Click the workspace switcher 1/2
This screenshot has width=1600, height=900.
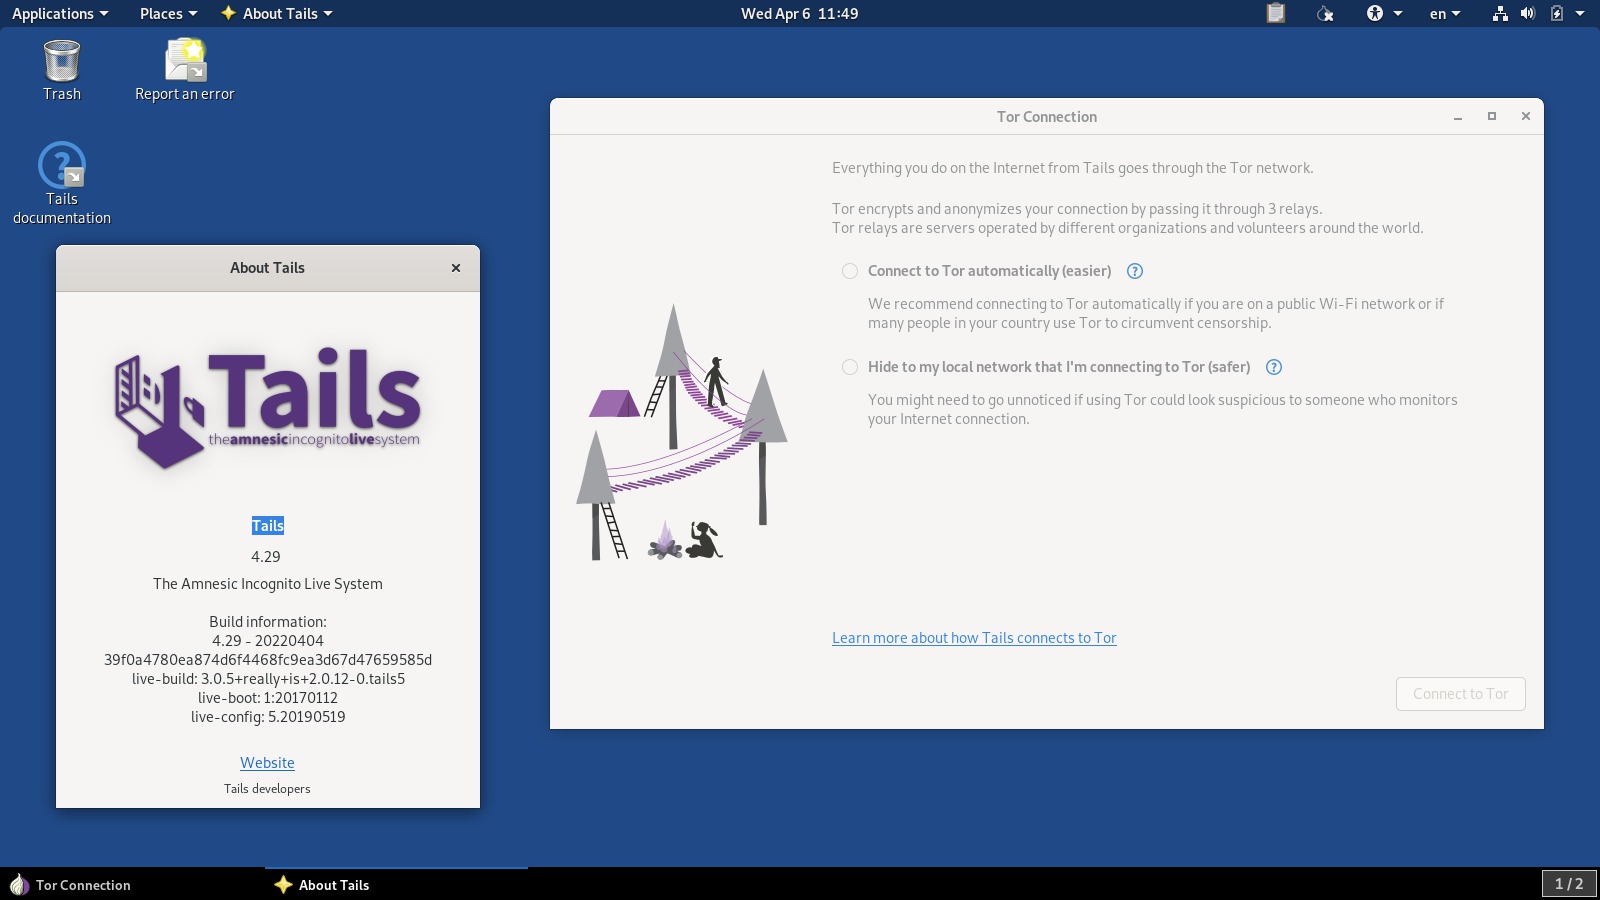tap(1569, 884)
